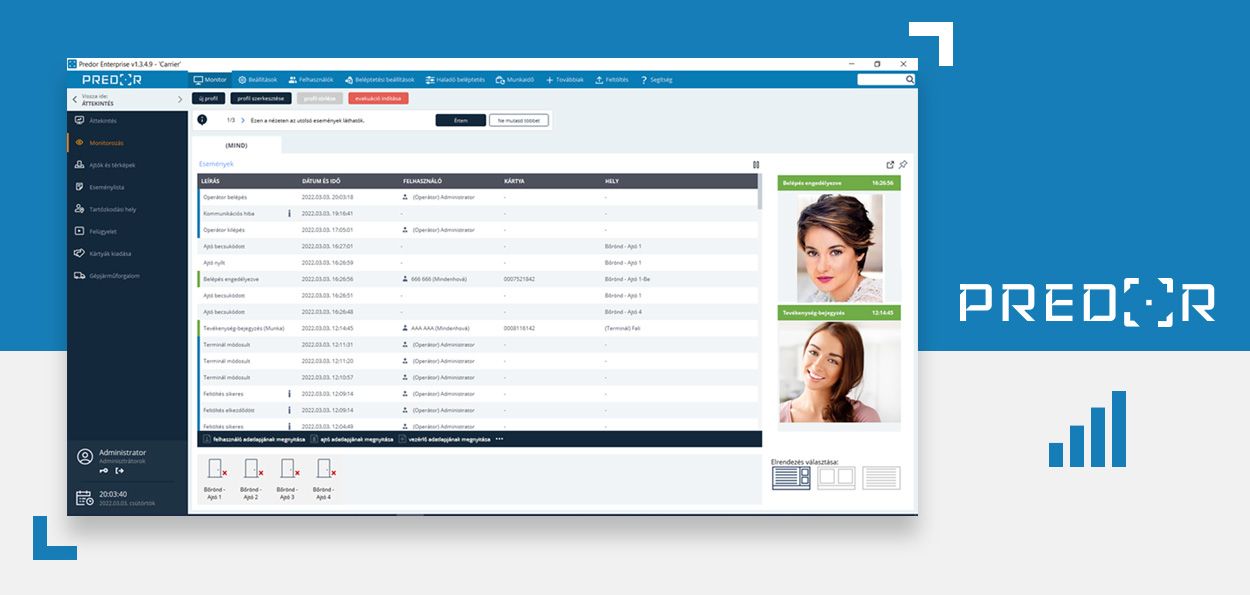Open the Haladó beléptetés menu

(455, 79)
